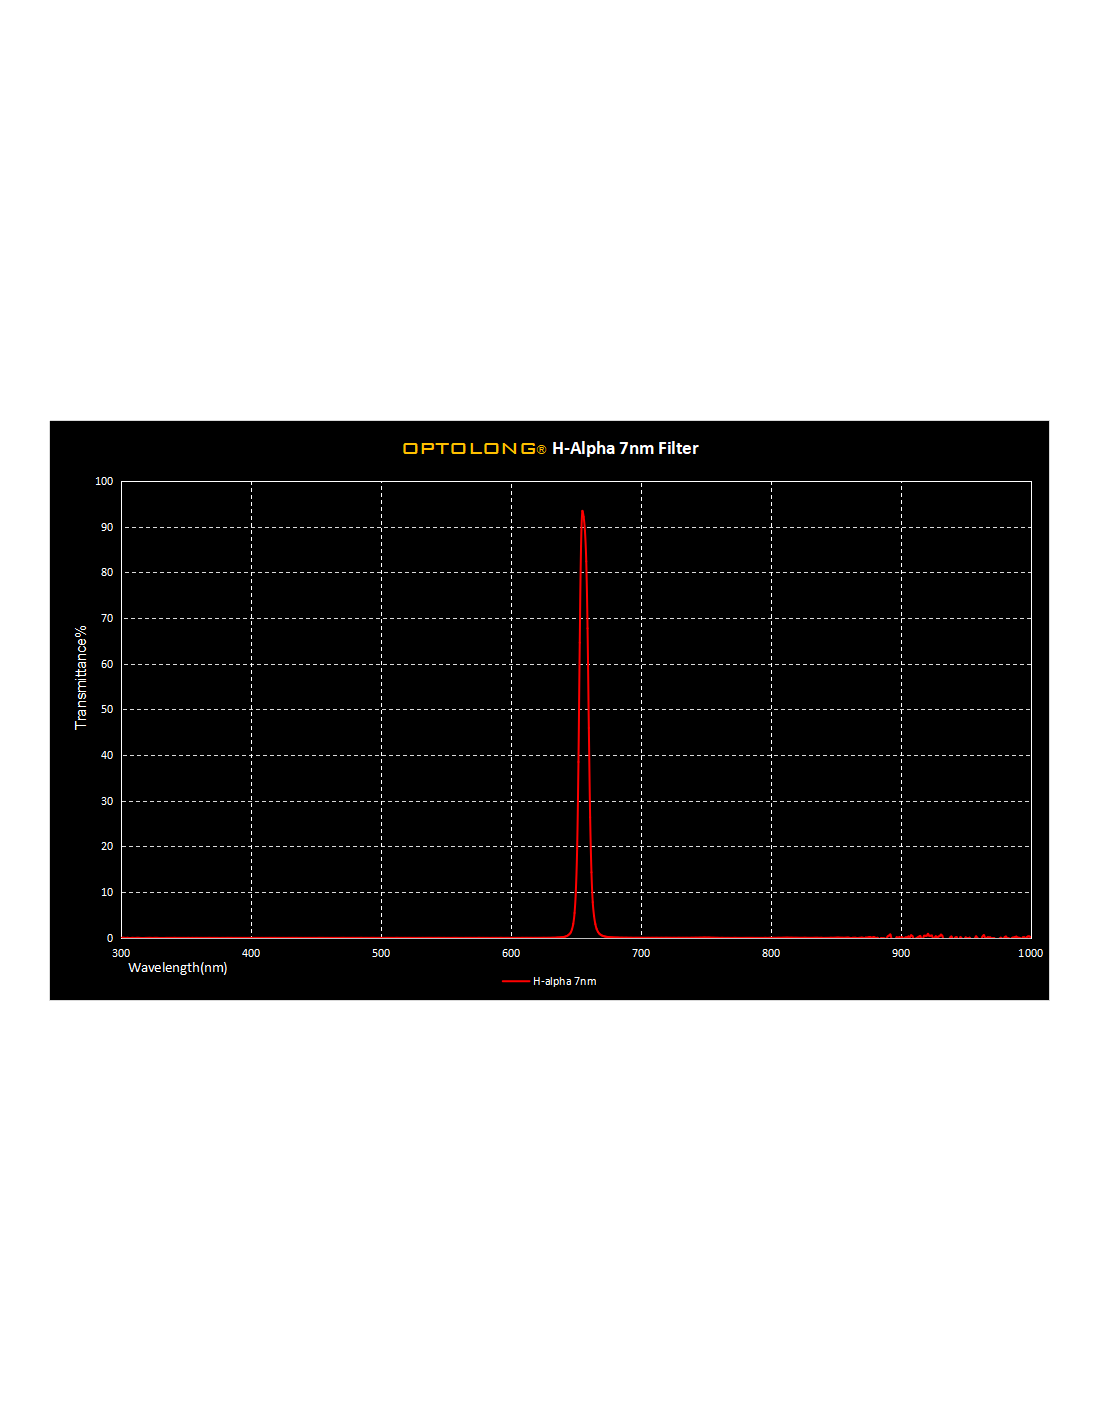Click the 800 tick label on the wavelength axis
Viewport: 1100px width, 1422px height.
(771, 954)
